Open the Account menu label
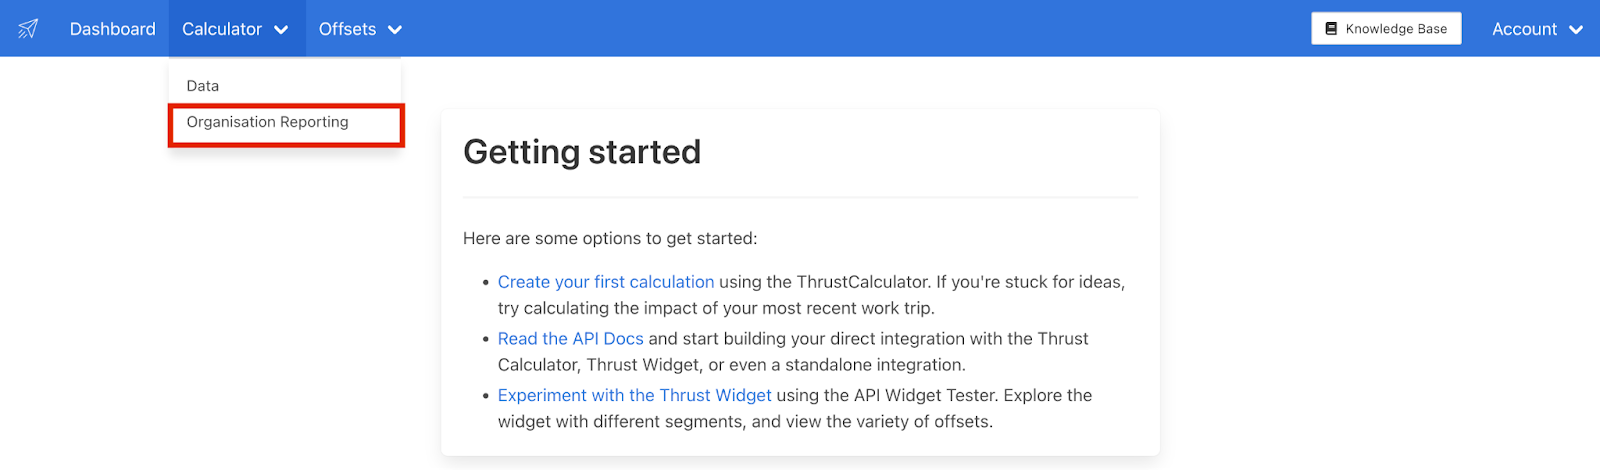The image size is (1600, 470). point(1524,29)
